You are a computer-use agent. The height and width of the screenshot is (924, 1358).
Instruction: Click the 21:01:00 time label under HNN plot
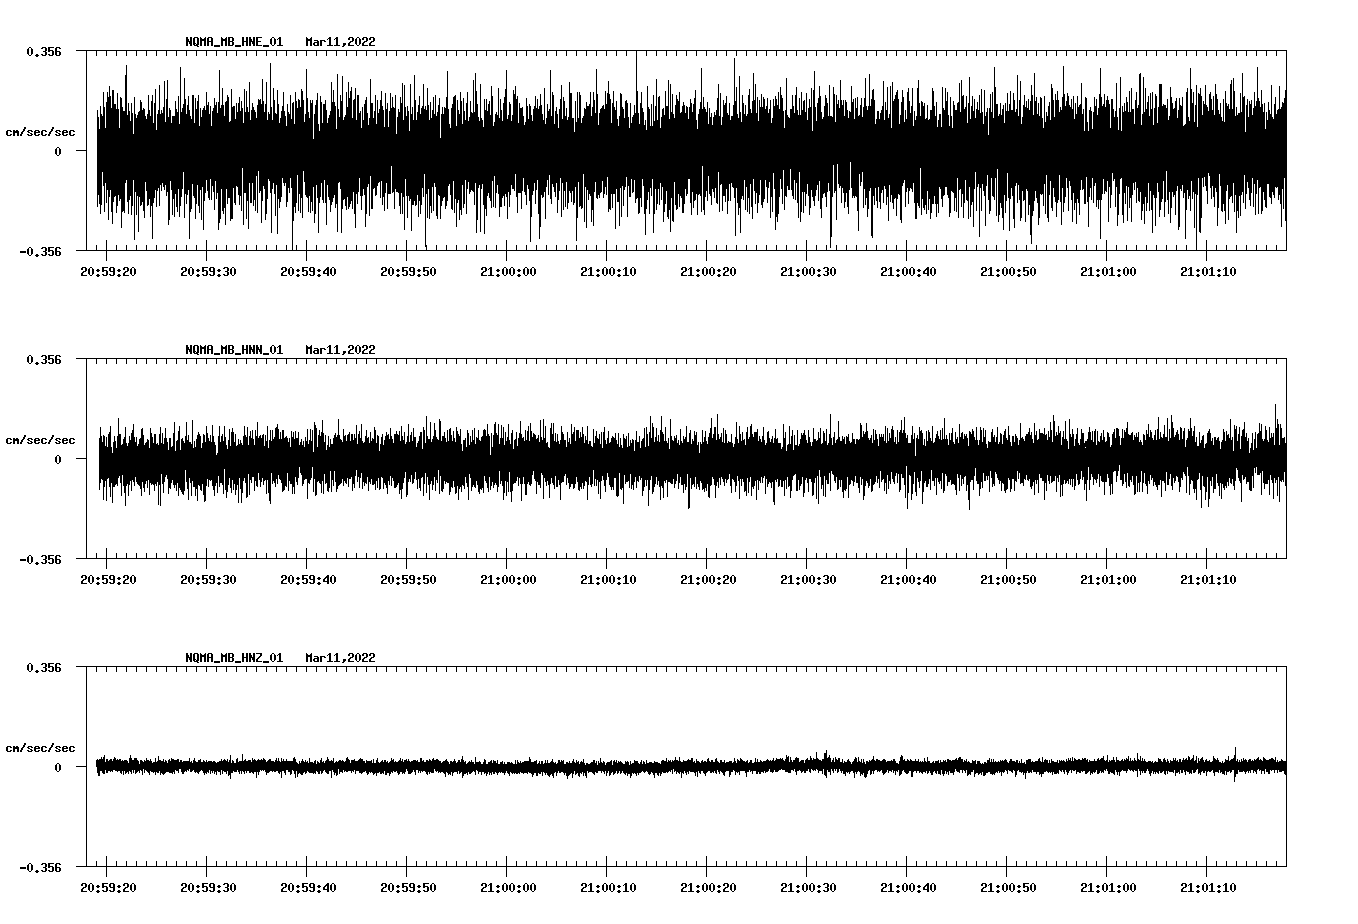point(1108,580)
